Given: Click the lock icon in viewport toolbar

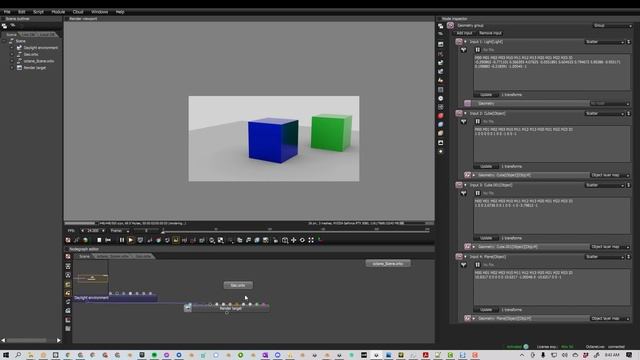Looking at the screenshot, I should click(x=276, y=240).
